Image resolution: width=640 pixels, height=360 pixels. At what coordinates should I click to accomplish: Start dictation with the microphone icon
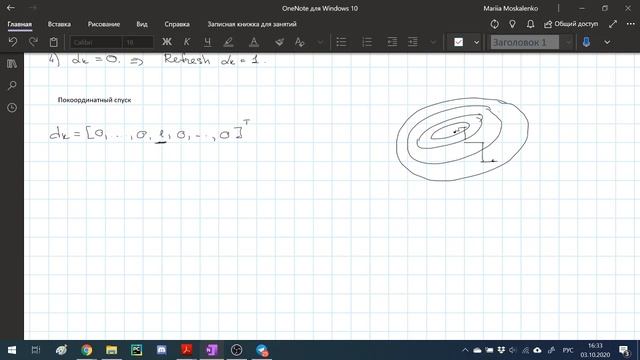(x=587, y=42)
